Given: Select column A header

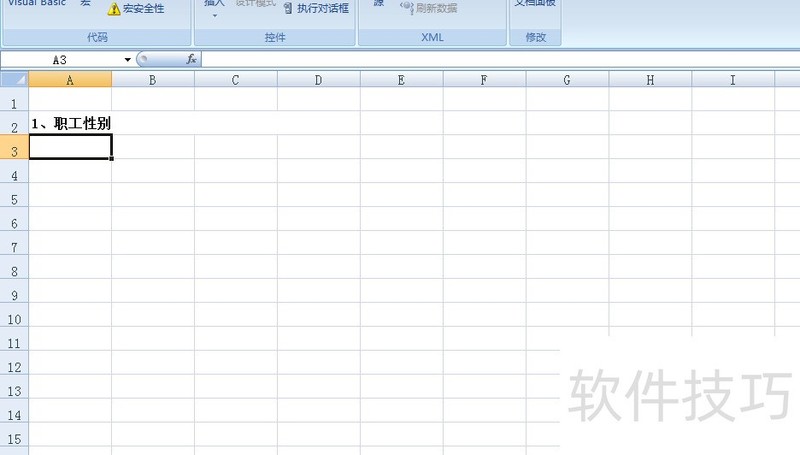Looking at the screenshot, I should (x=70, y=80).
